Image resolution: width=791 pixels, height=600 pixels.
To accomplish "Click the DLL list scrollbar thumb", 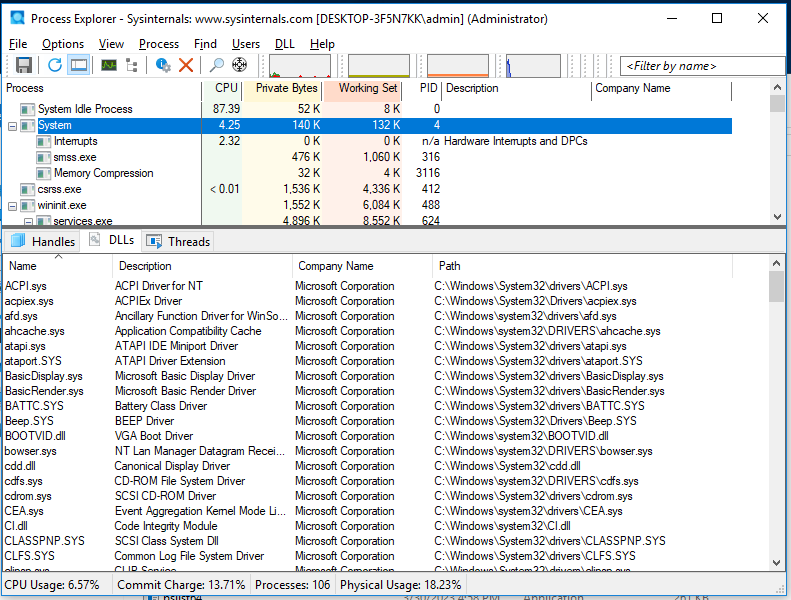I will pyautogui.click(x=777, y=287).
